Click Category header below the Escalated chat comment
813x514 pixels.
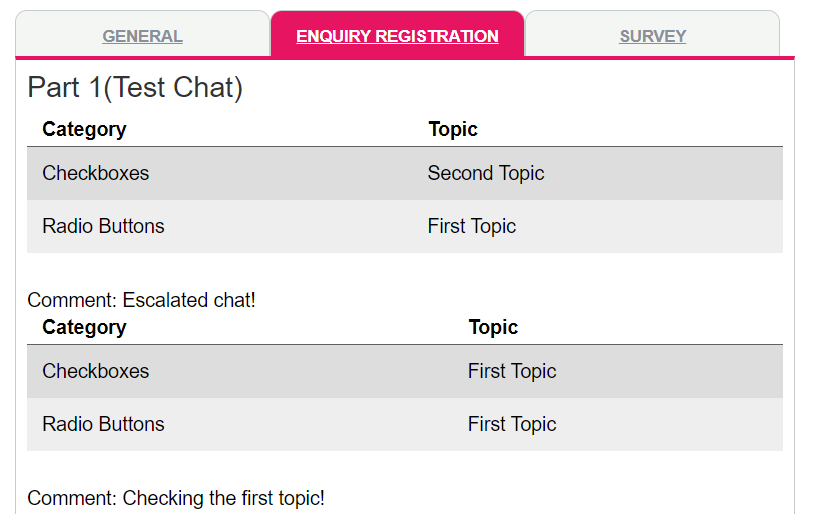[84, 327]
